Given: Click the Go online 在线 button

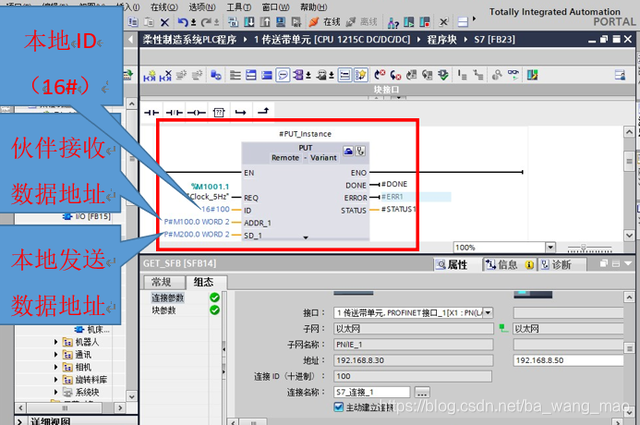Looking at the screenshot, I should pos(325,22).
